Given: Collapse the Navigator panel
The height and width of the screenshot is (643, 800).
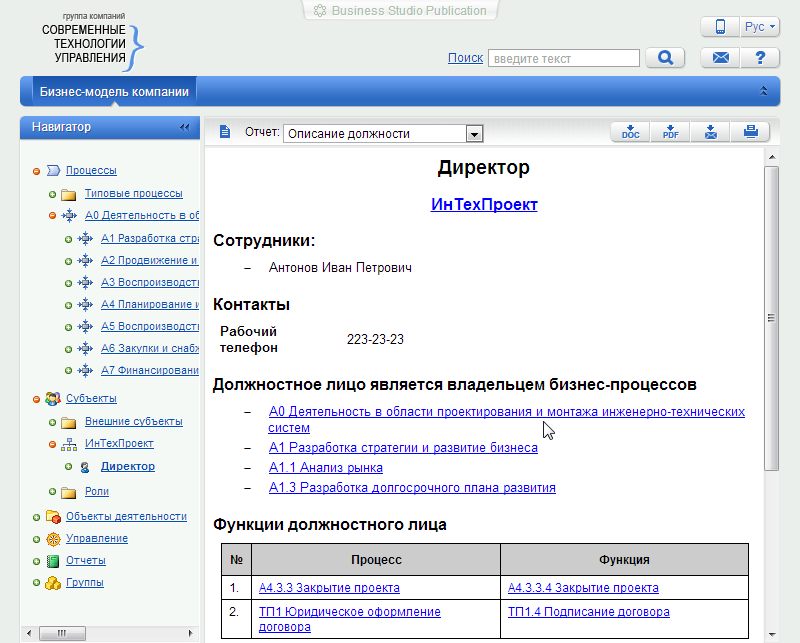Looking at the screenshot, I should (184, 127).
